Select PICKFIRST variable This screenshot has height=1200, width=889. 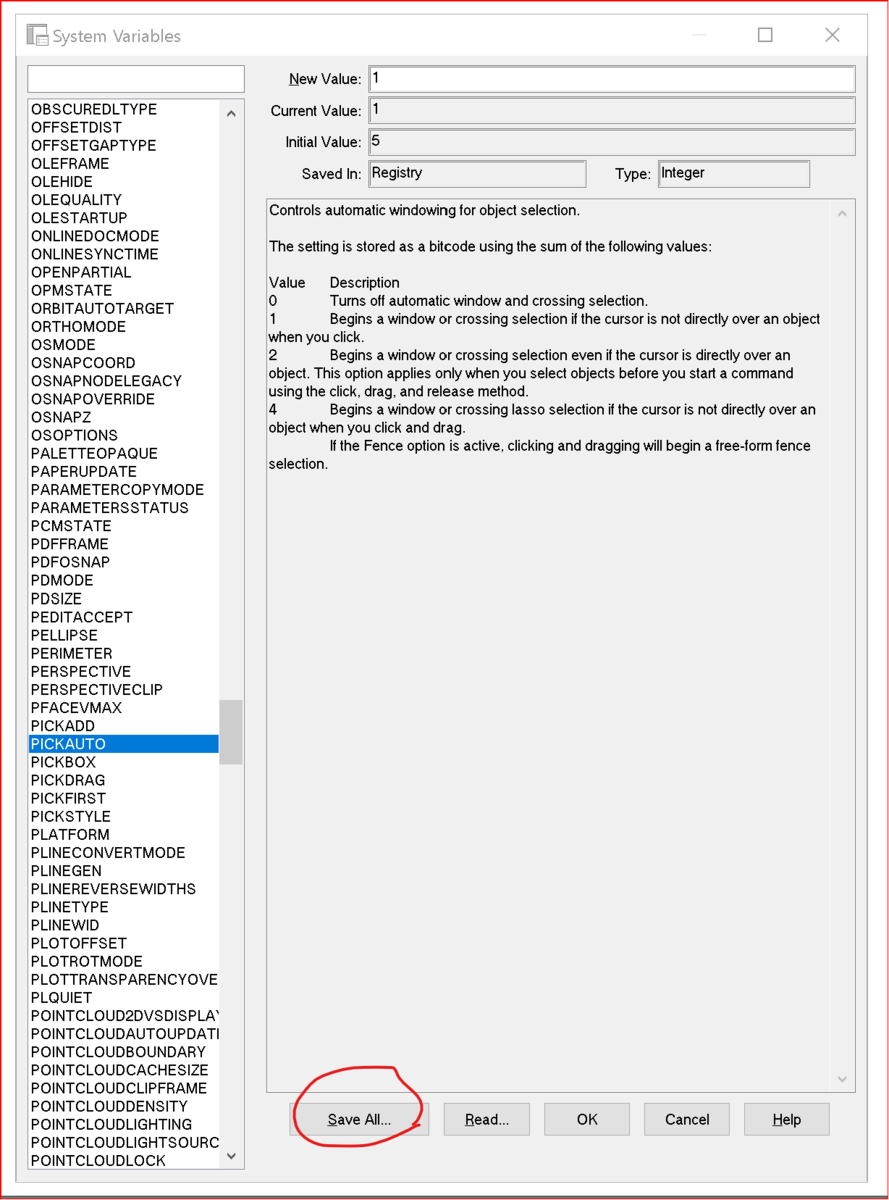(x=68, y=798)
